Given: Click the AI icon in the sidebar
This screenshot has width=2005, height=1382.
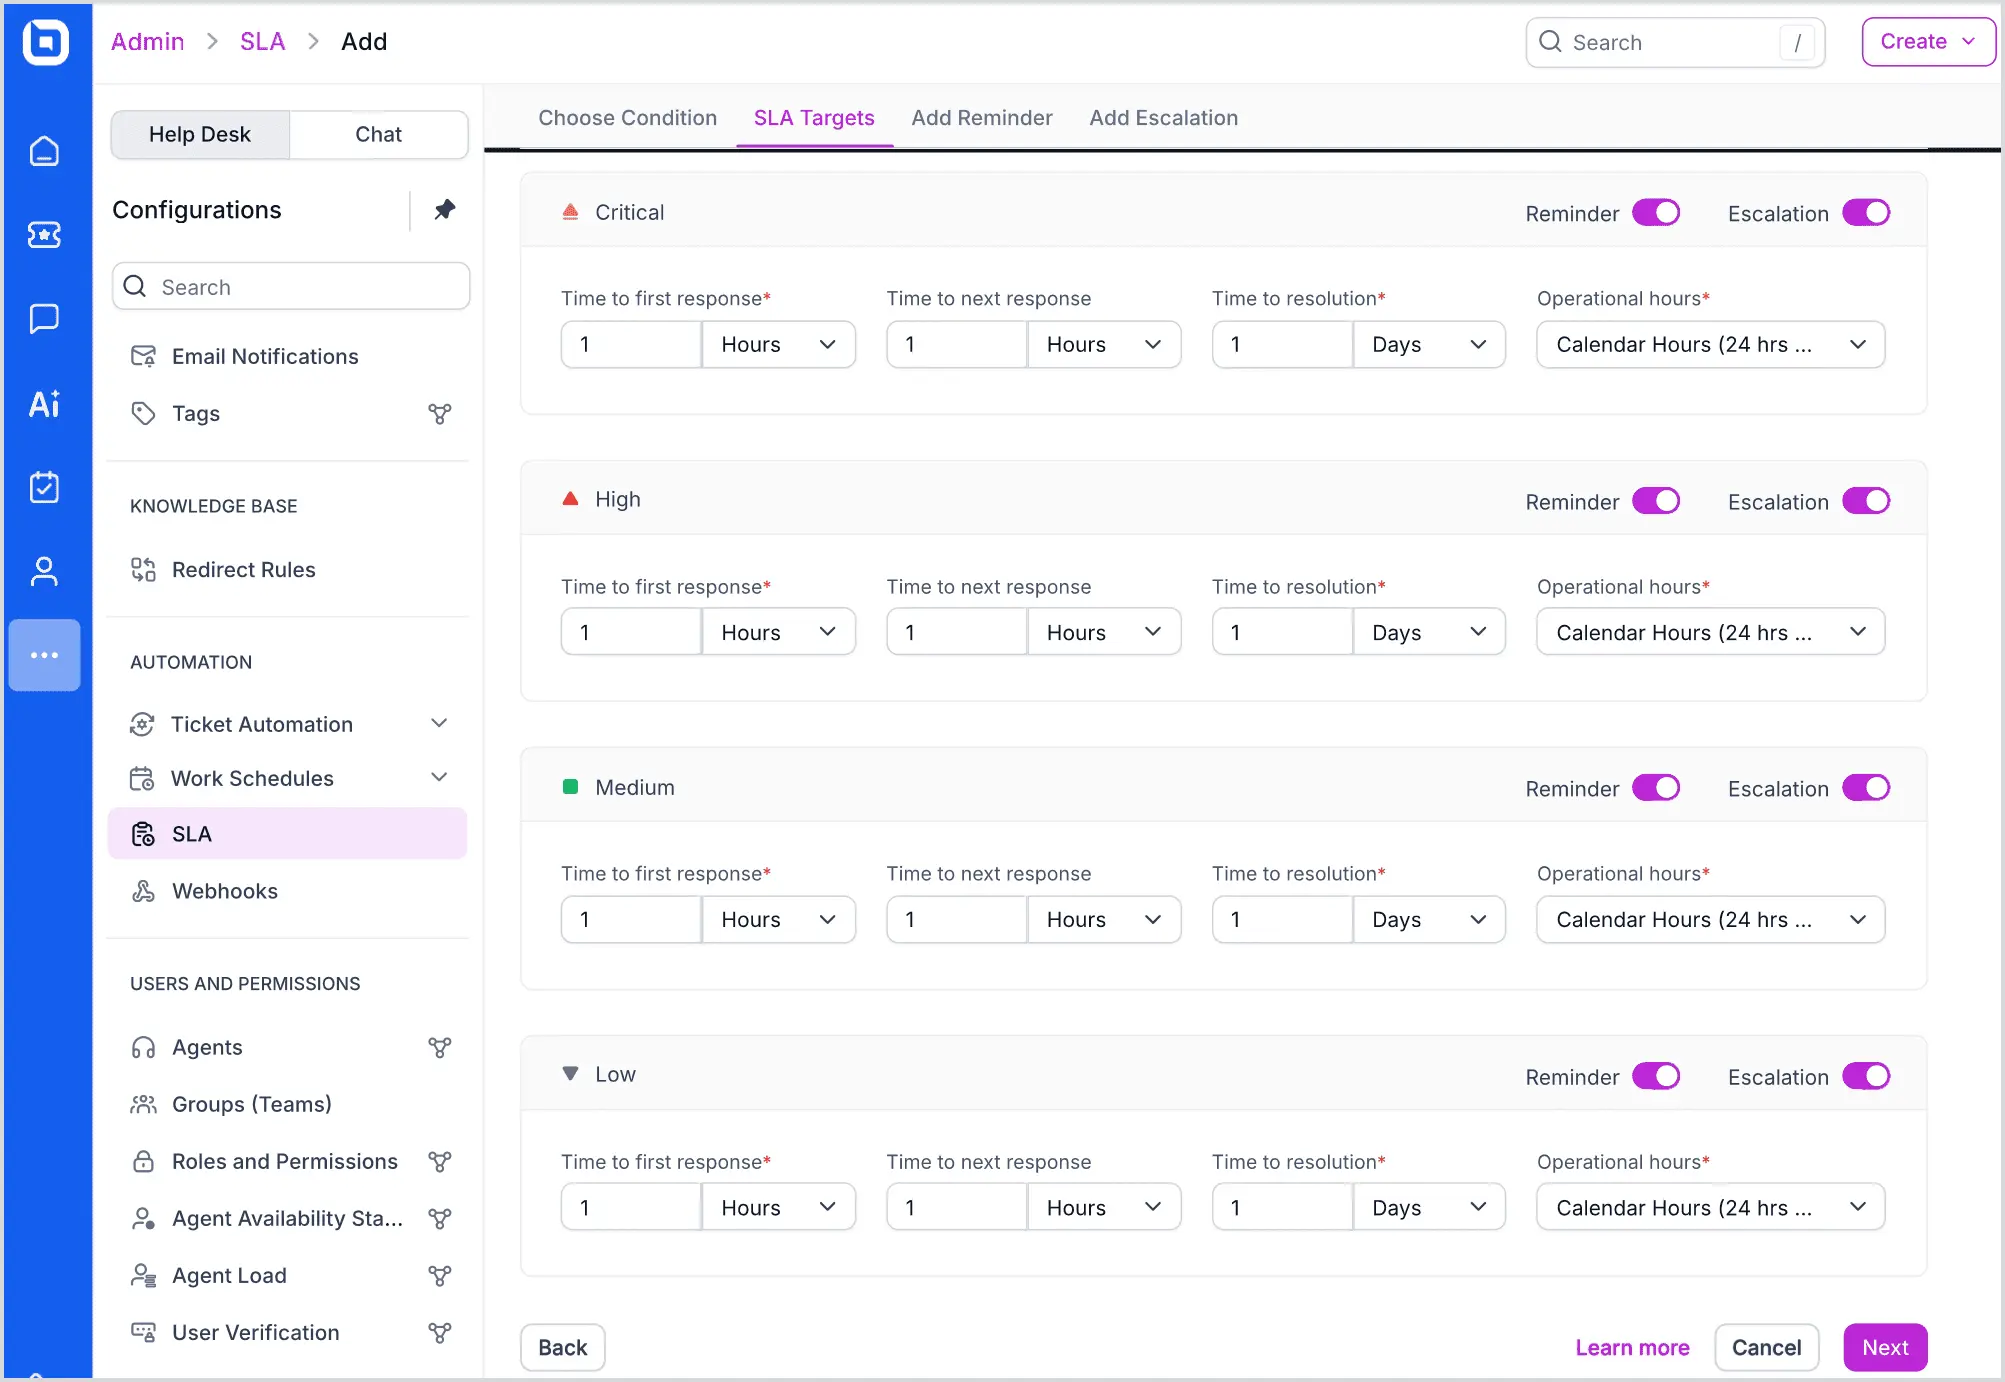Looking at the screenshot, I should click(x=45, y=404).
